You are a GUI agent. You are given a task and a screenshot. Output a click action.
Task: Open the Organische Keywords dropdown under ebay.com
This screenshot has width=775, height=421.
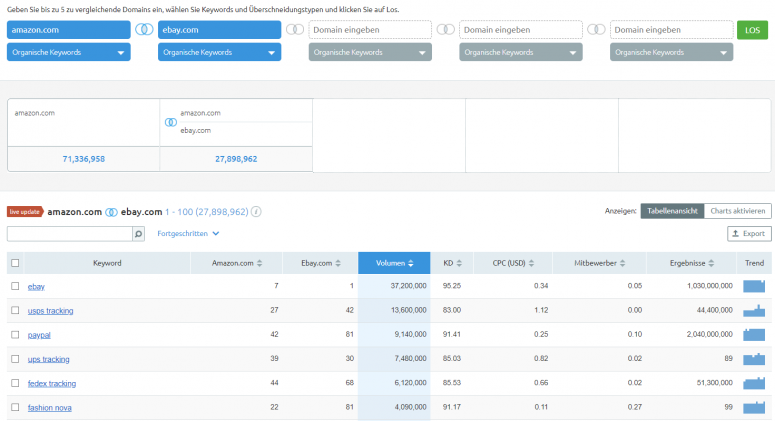click(x=219, y=52)
